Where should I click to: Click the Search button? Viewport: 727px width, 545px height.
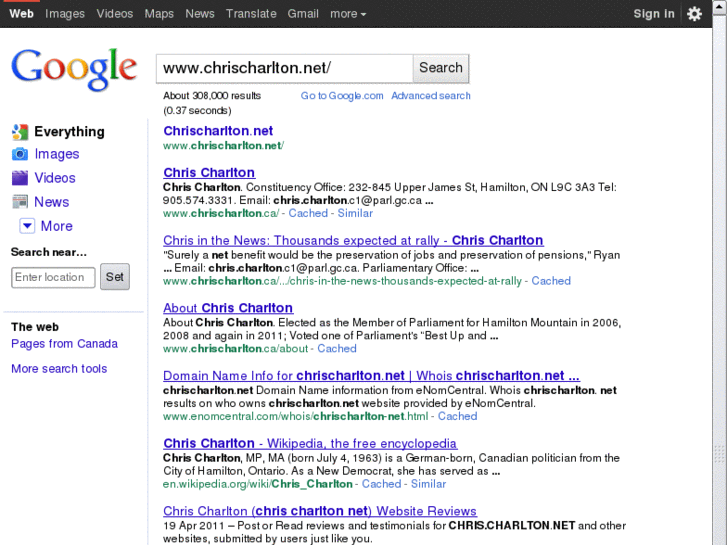(x=440, y=68)
